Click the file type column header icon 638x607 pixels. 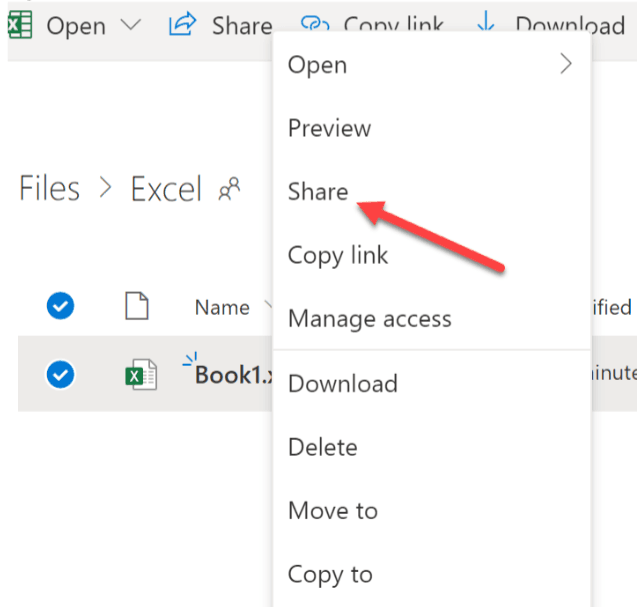pos(136,307)
